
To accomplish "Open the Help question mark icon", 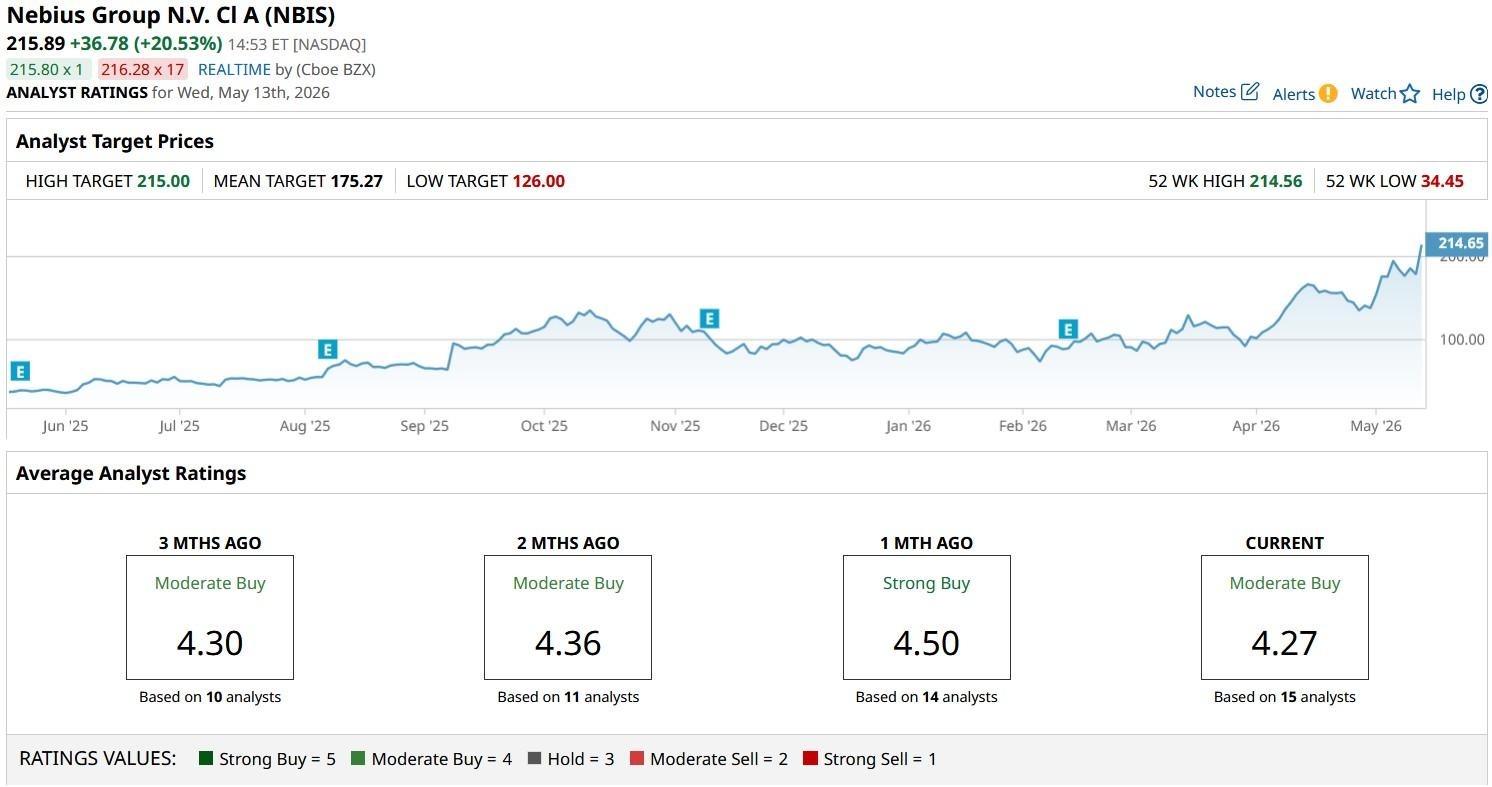I will click(x=1479, y=94).
